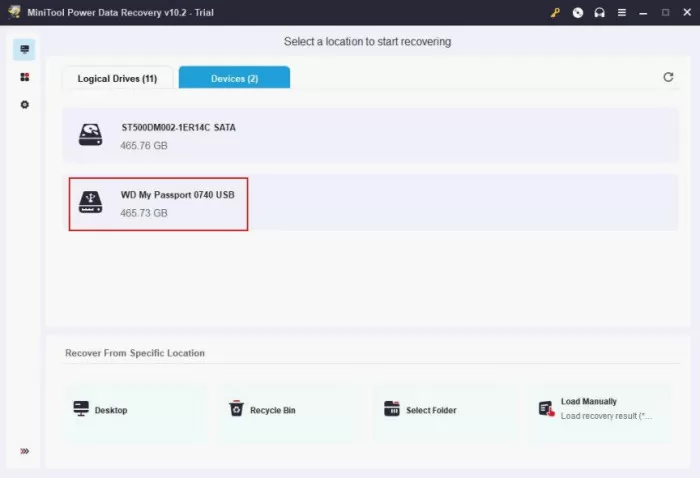The height and width of the screenshot is (478, 700).
Task: Select the This PC monitor icon in the sidebar
Action: click(24, 50)
